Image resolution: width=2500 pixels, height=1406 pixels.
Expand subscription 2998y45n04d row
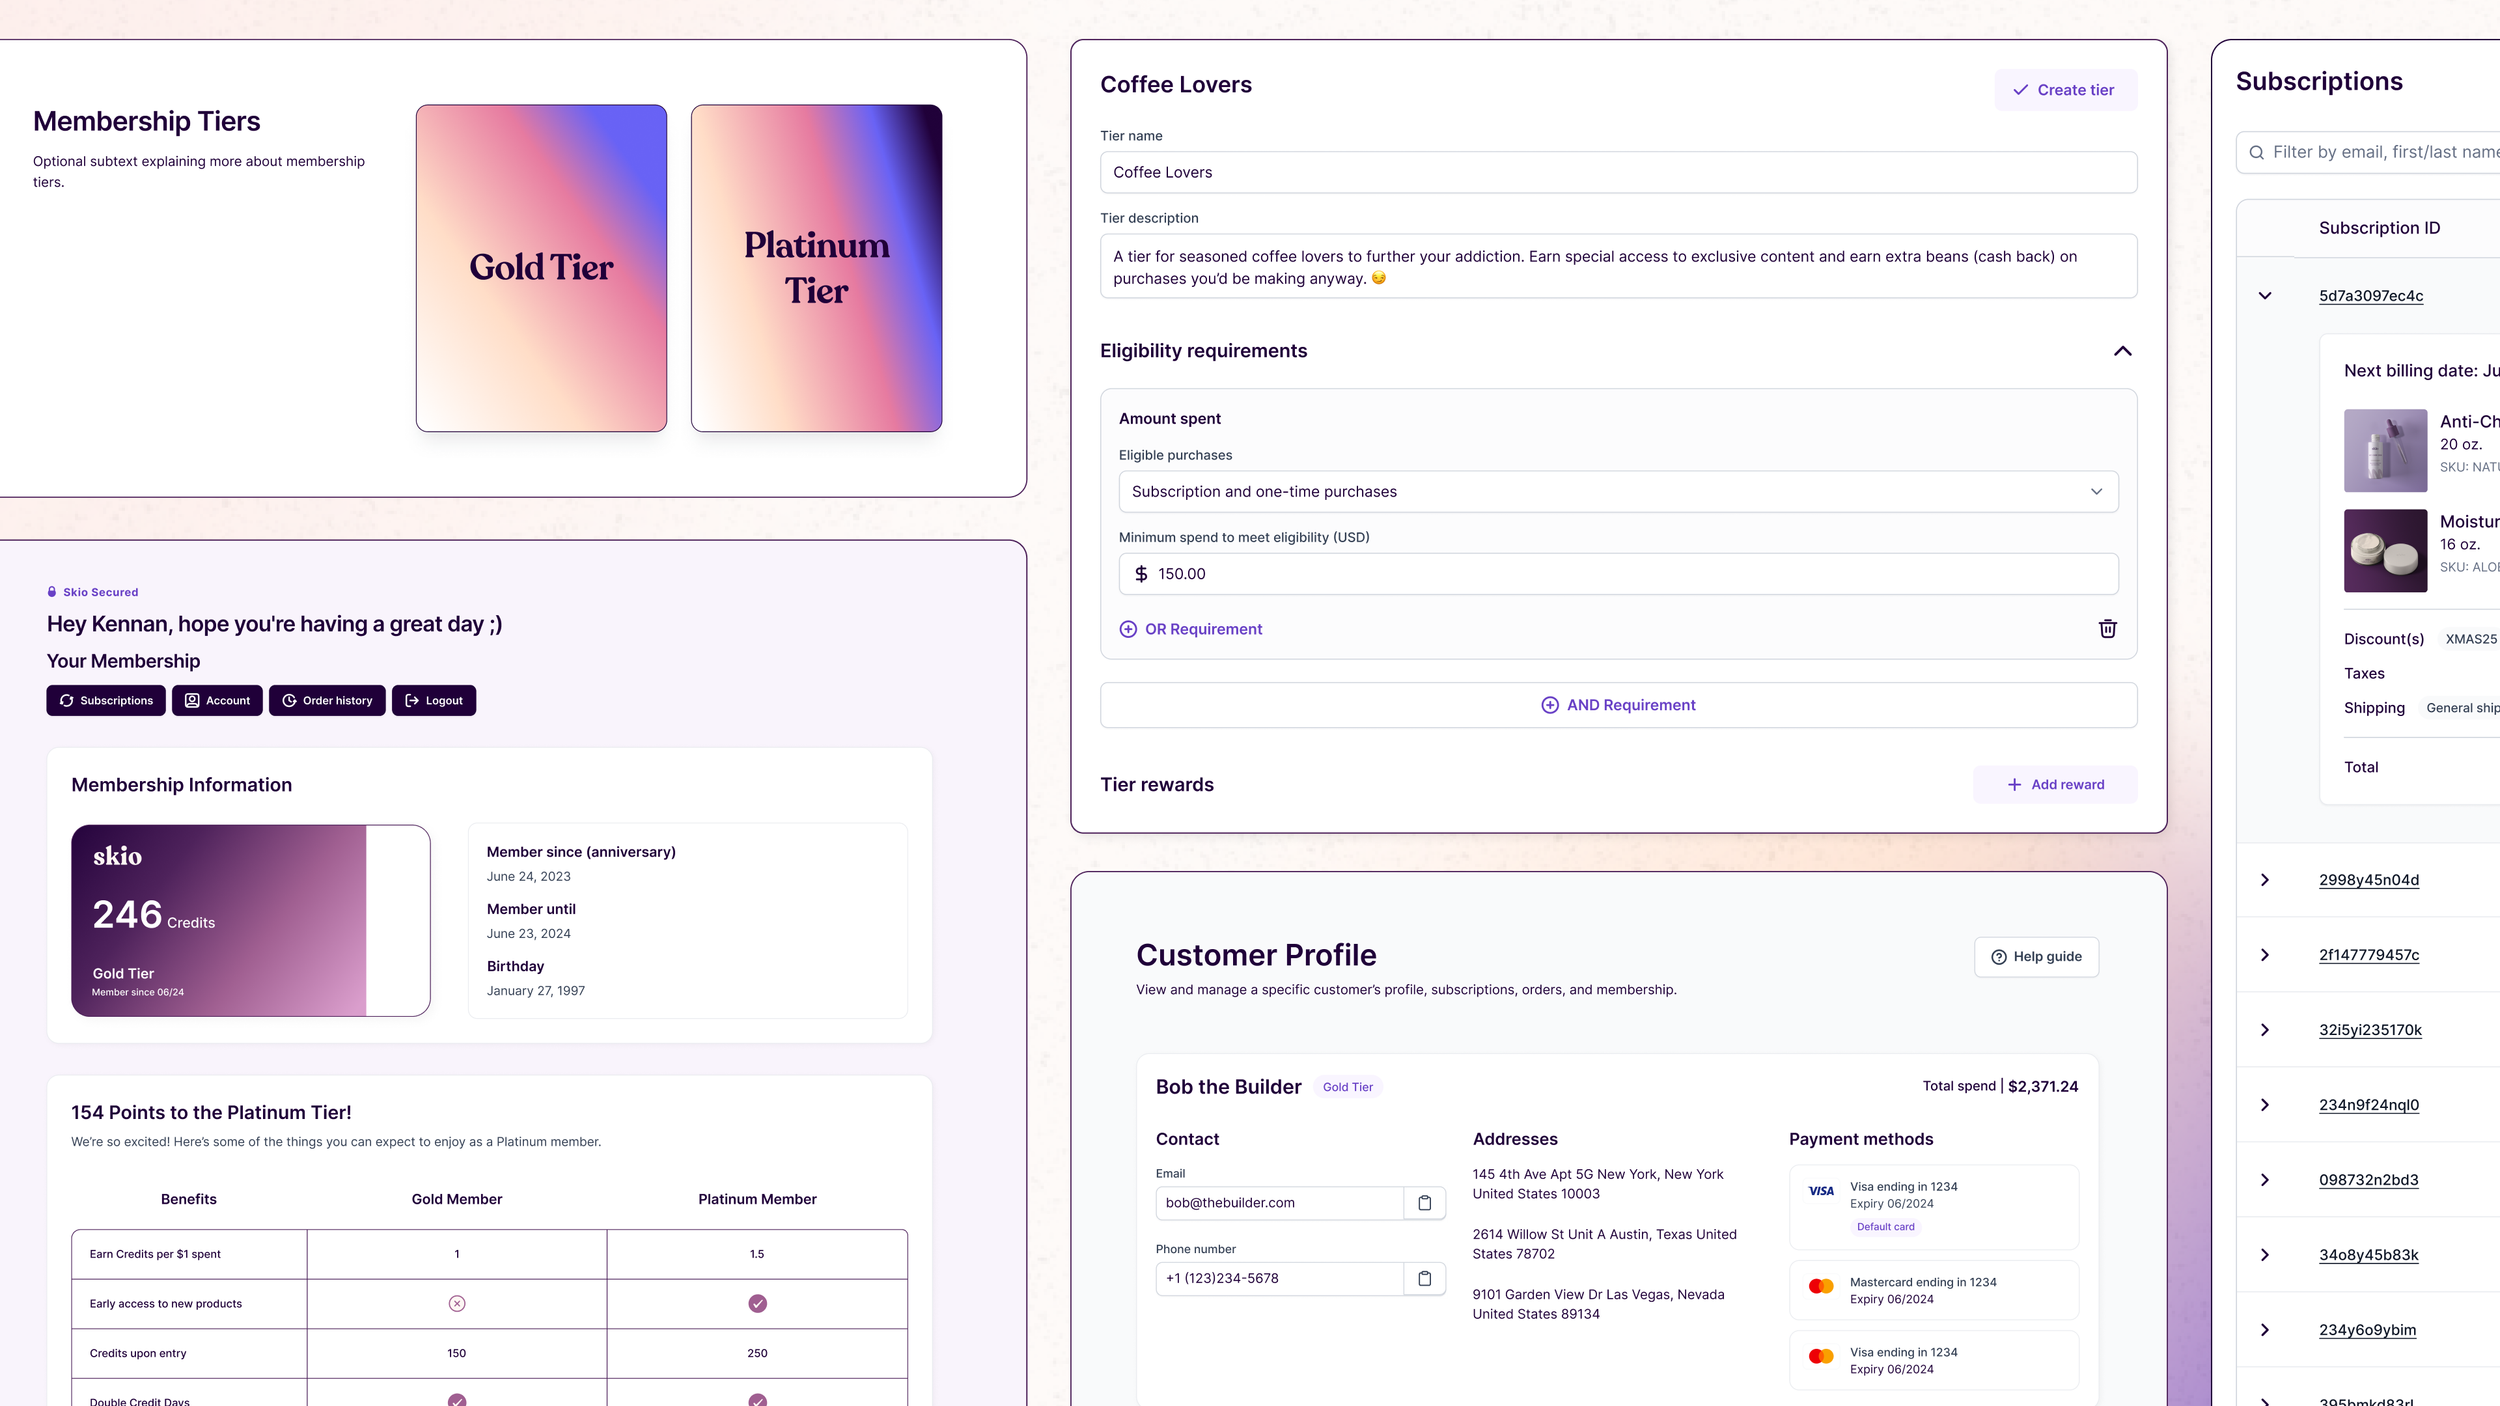coord(2265,880)
